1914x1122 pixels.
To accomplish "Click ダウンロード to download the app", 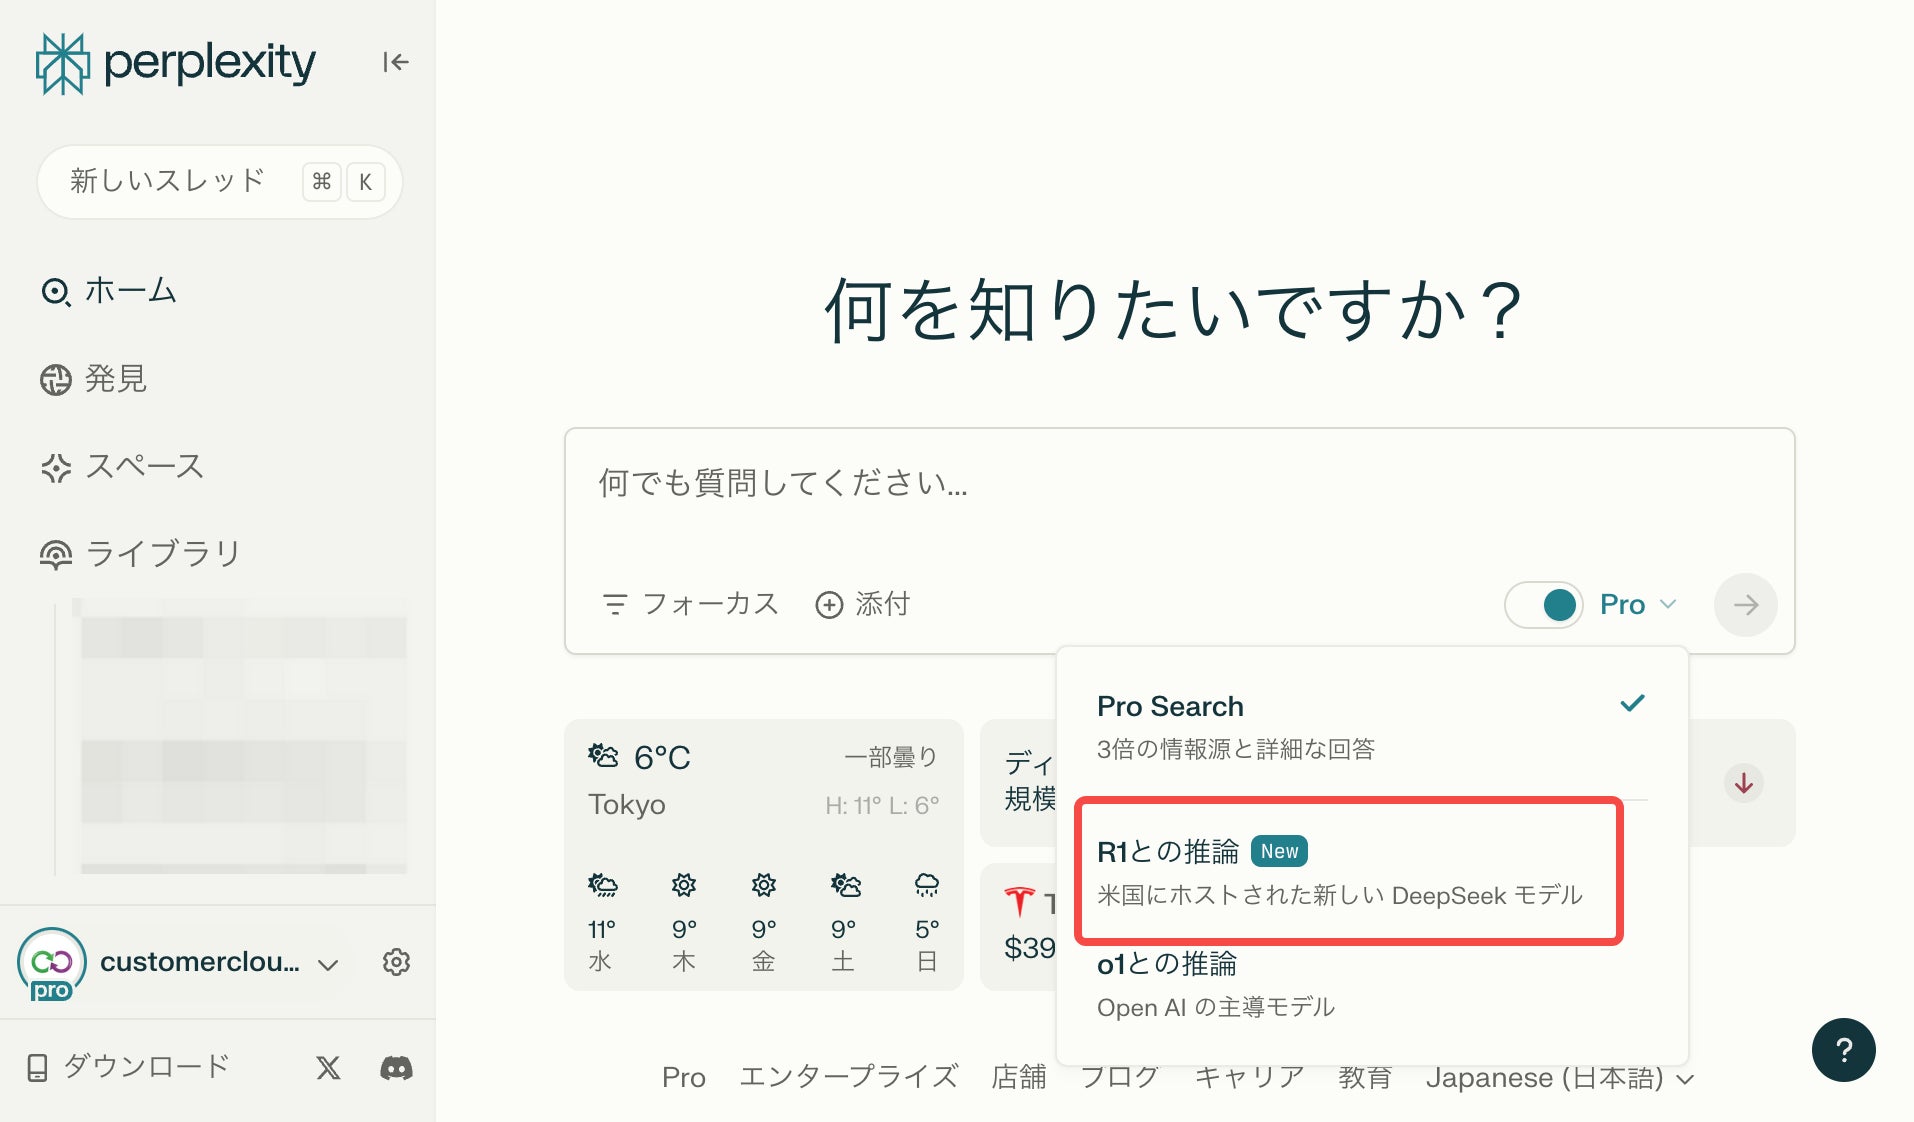I will coord(129,1067).
